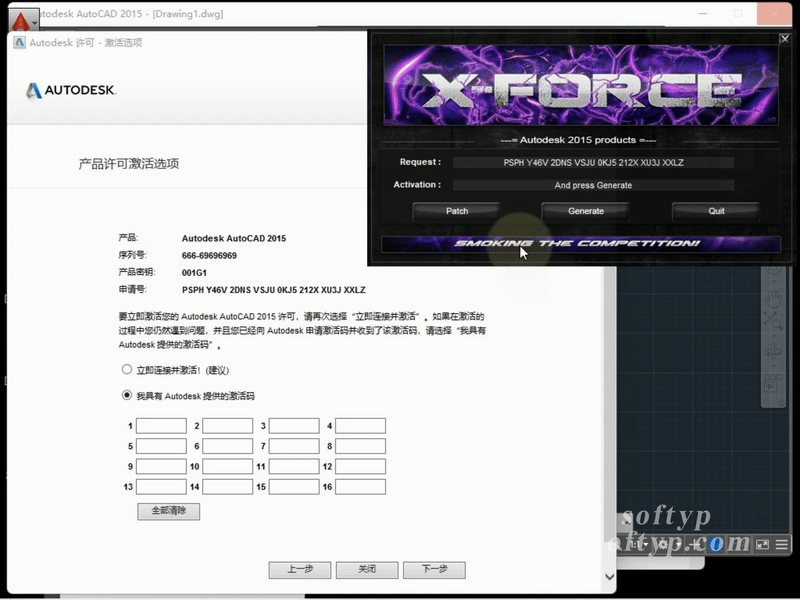Click the 'Autodesk 2015 products' label

(578, 140)
